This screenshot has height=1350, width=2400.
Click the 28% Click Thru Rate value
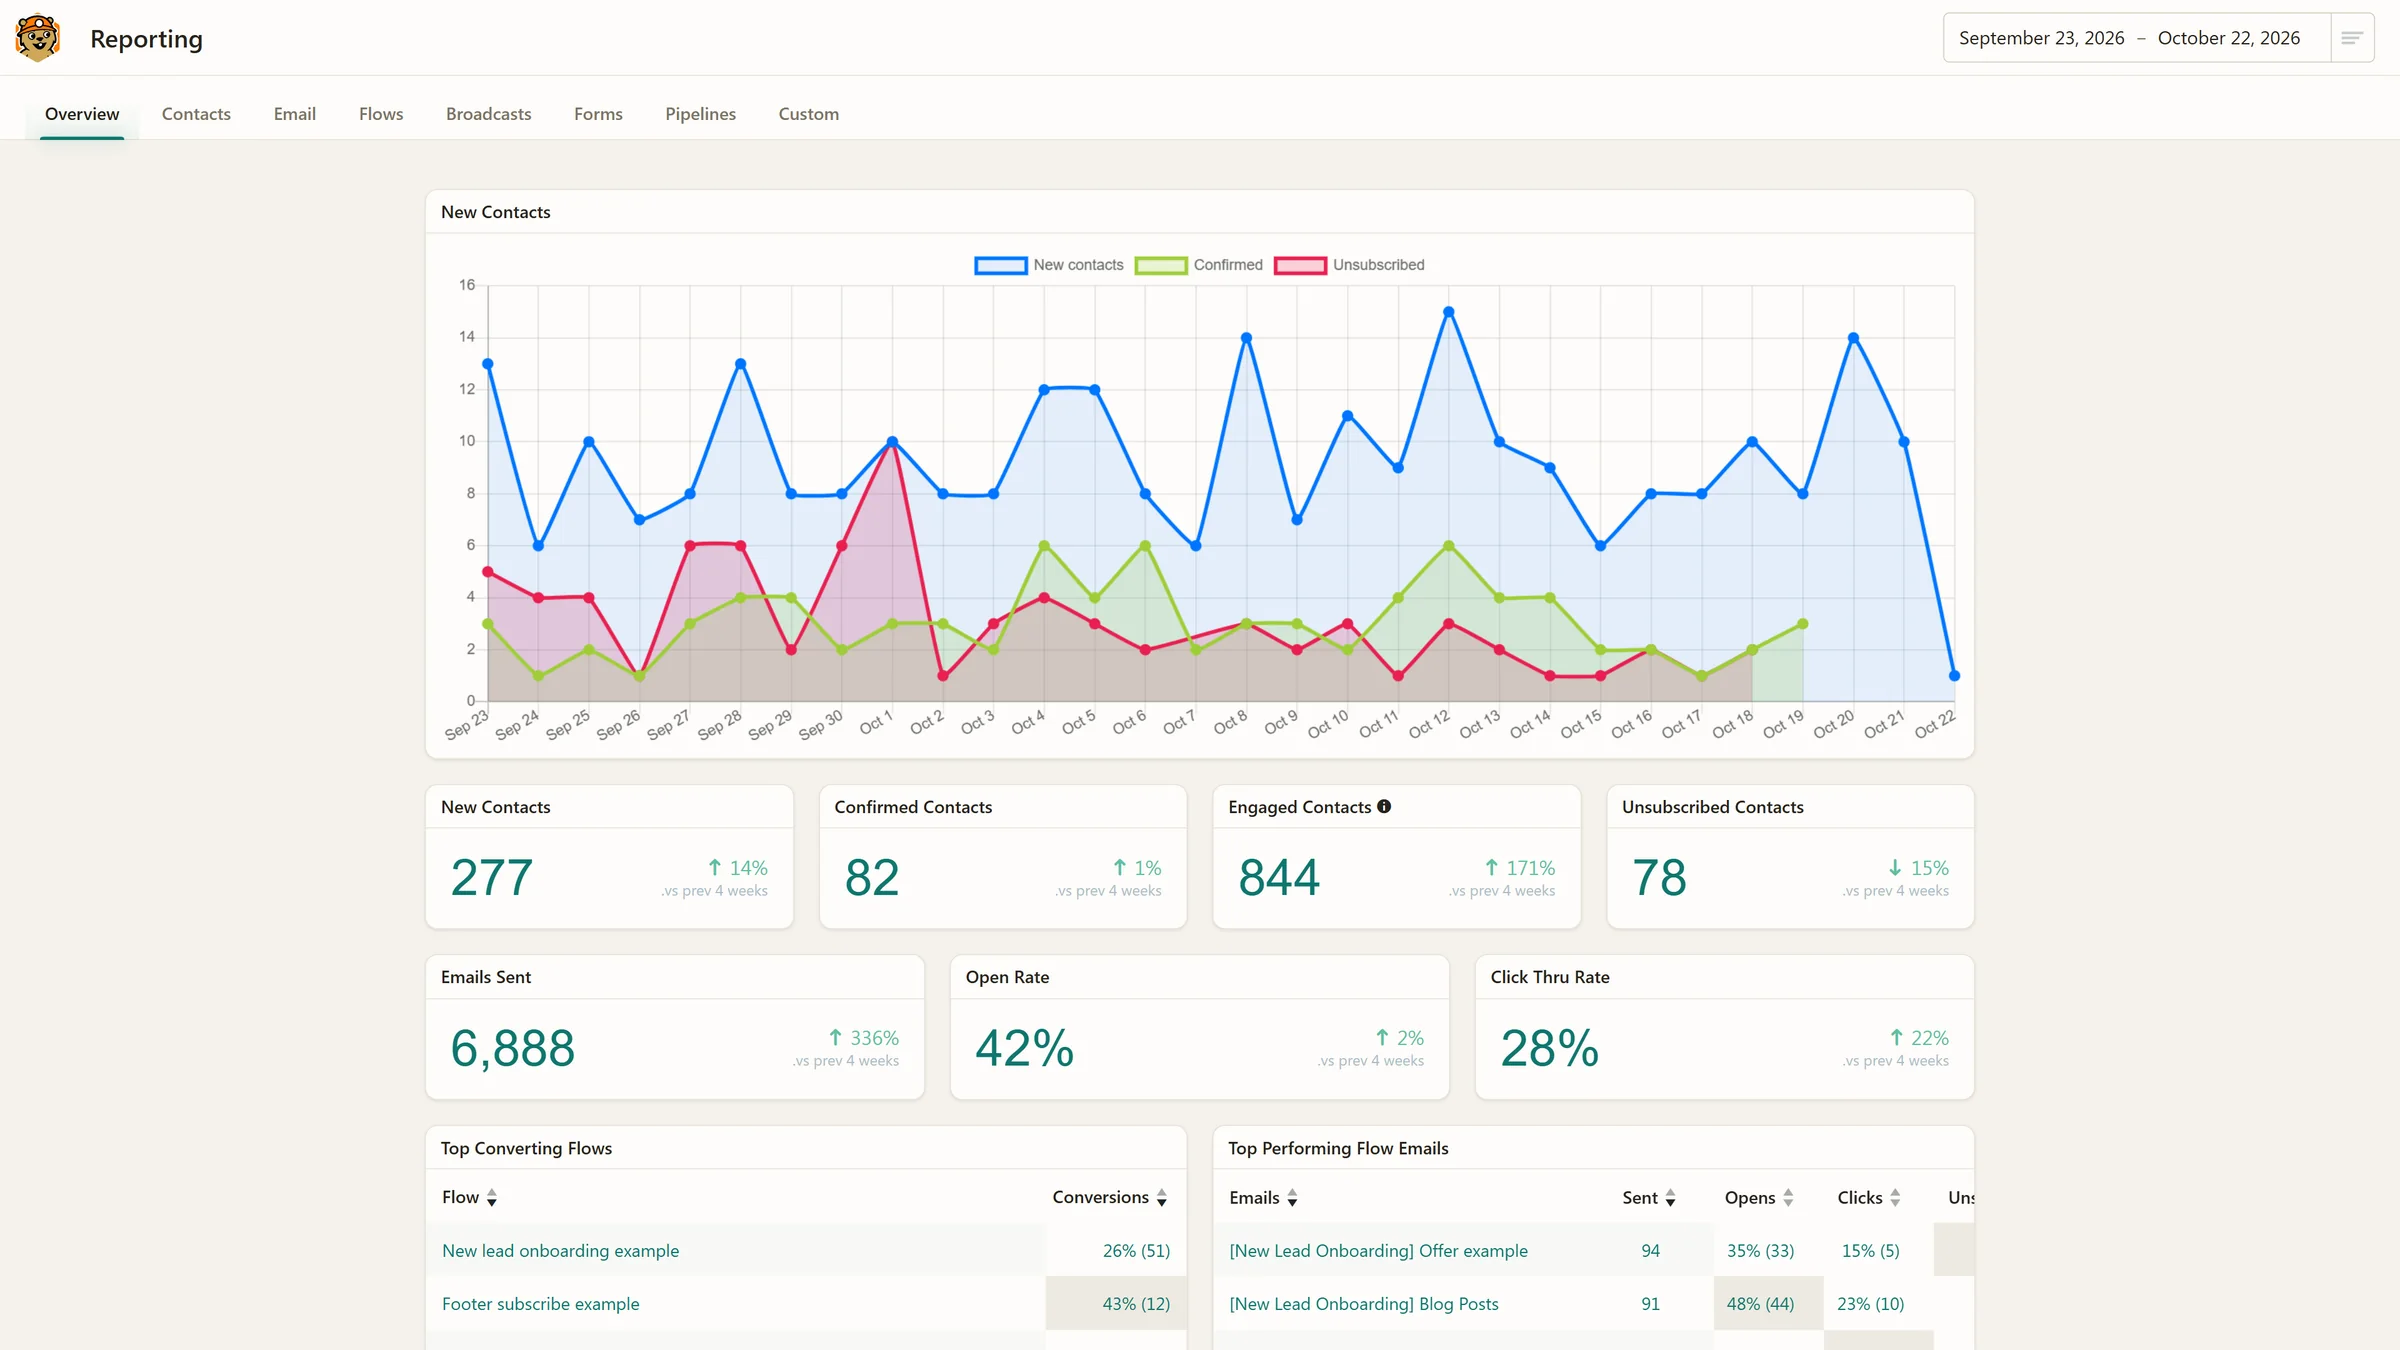(x=1550, y=1049)
